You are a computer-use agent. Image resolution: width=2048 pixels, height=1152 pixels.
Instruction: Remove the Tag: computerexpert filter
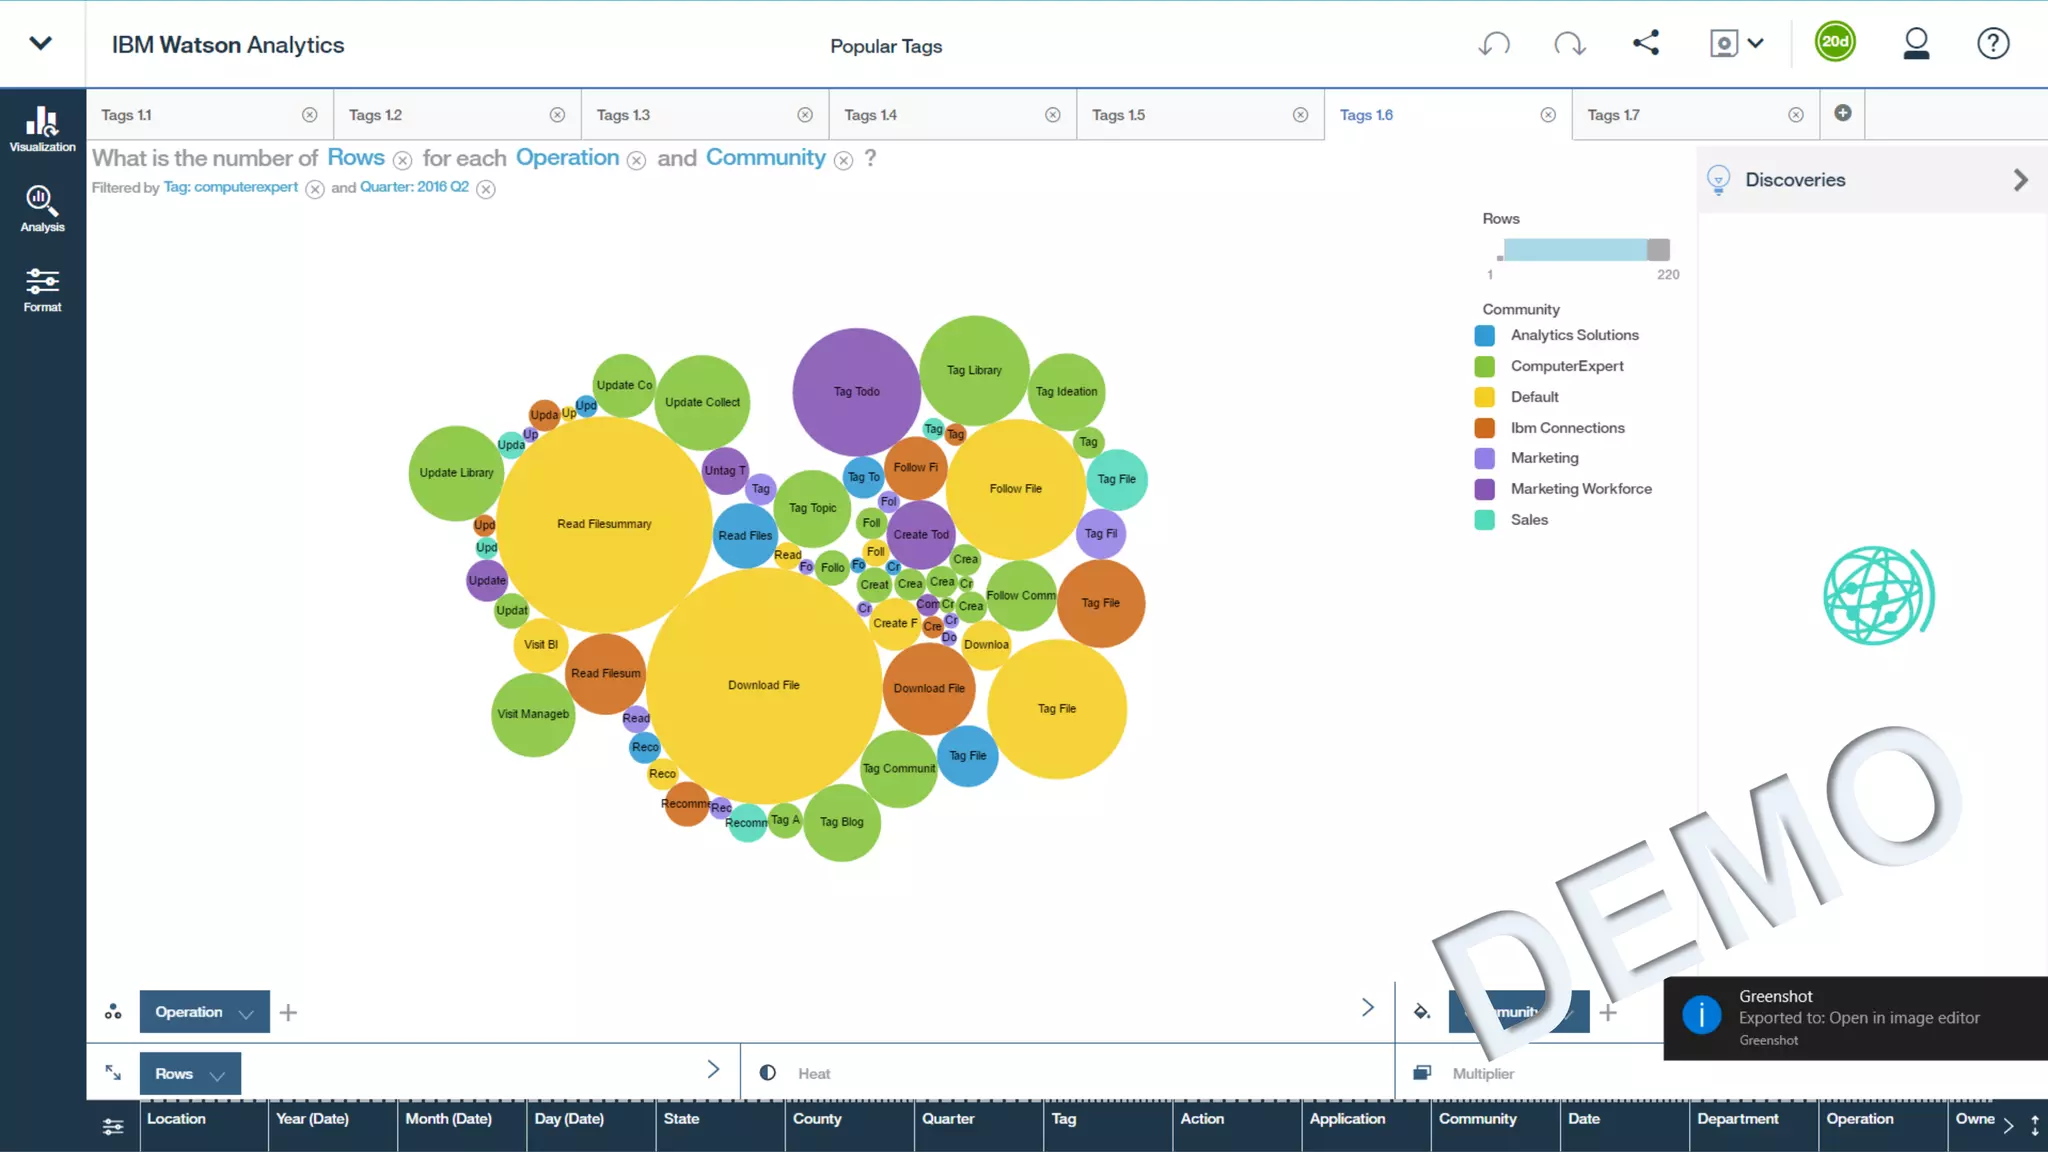pyautogui.click(x=315, y=190)
